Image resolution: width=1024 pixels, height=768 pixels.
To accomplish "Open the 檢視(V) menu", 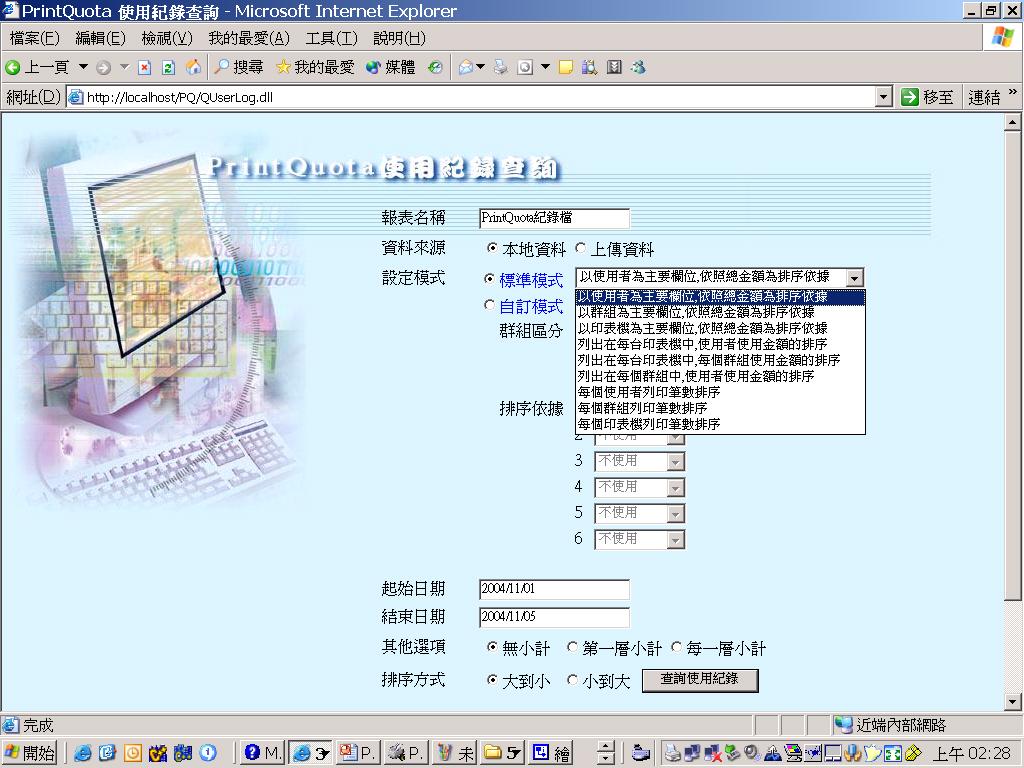I will click(x=167, y=38).
